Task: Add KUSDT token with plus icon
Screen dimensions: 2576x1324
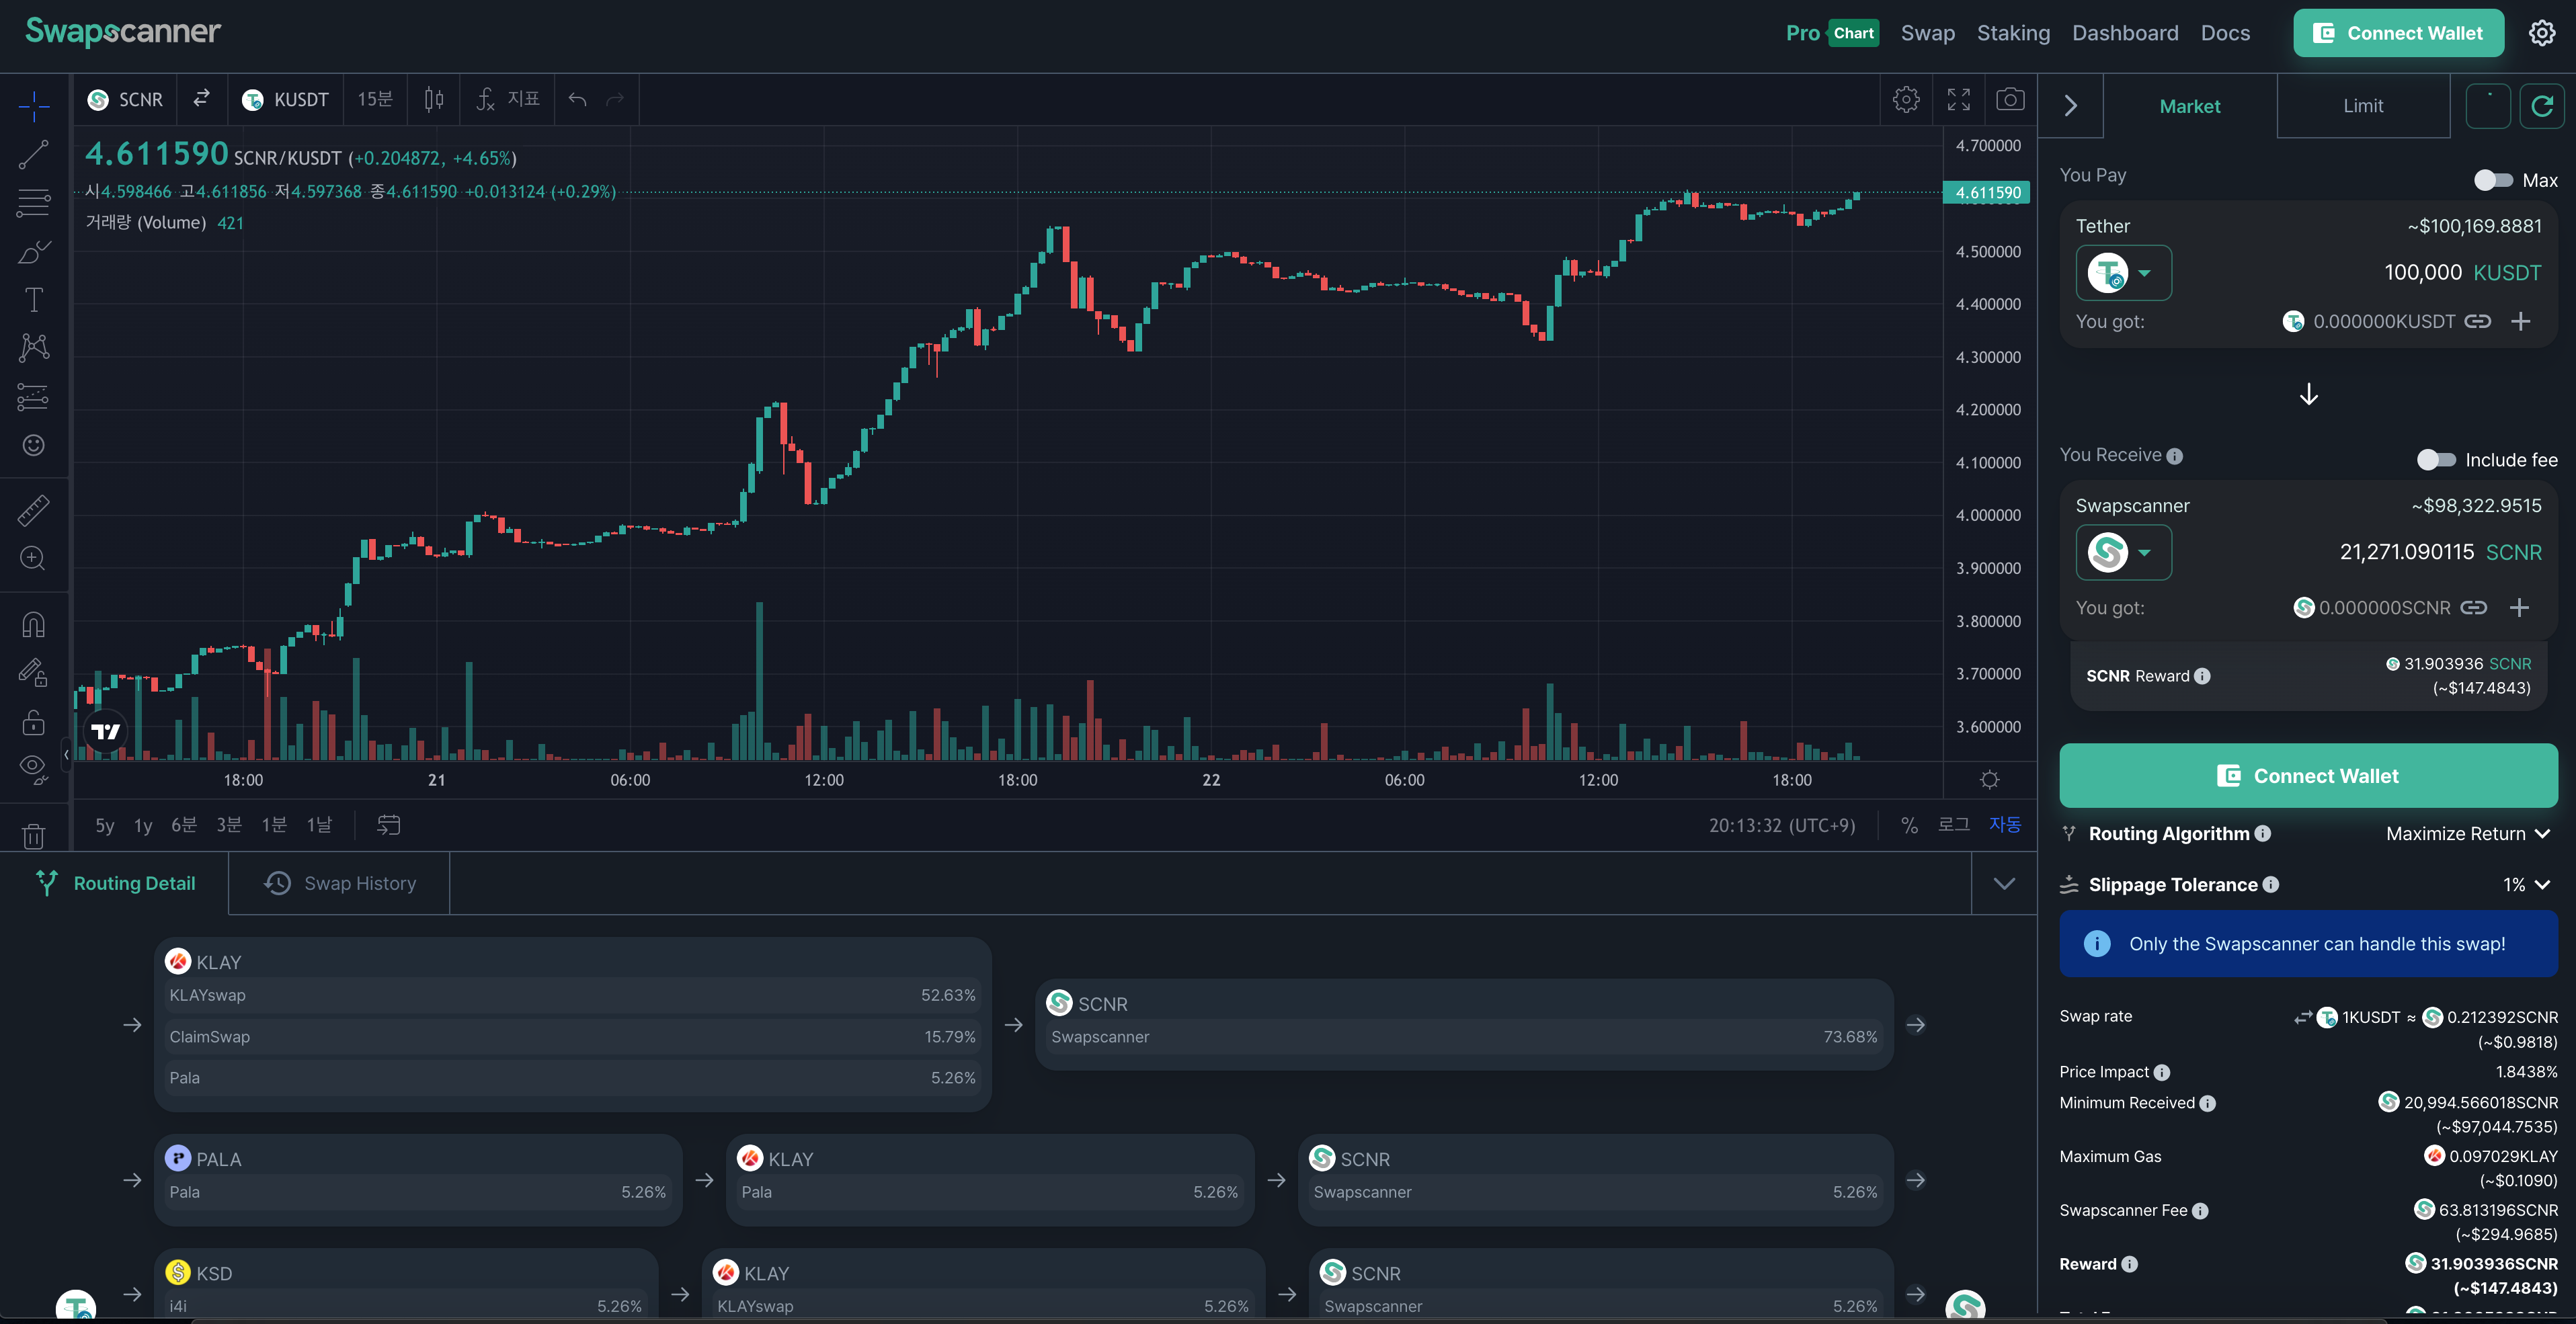Action: pyautogui.click(x=2520, y=321)
